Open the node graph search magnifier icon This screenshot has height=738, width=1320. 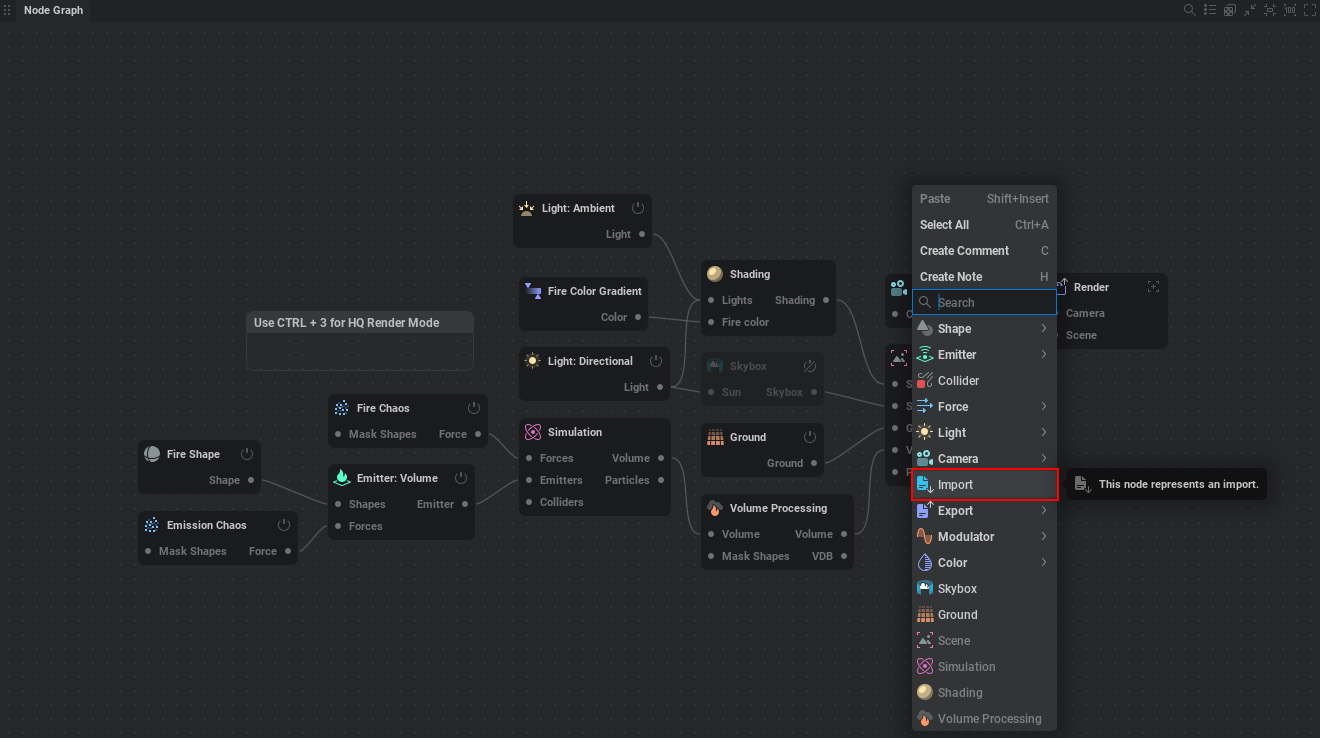coord(1190,10)
